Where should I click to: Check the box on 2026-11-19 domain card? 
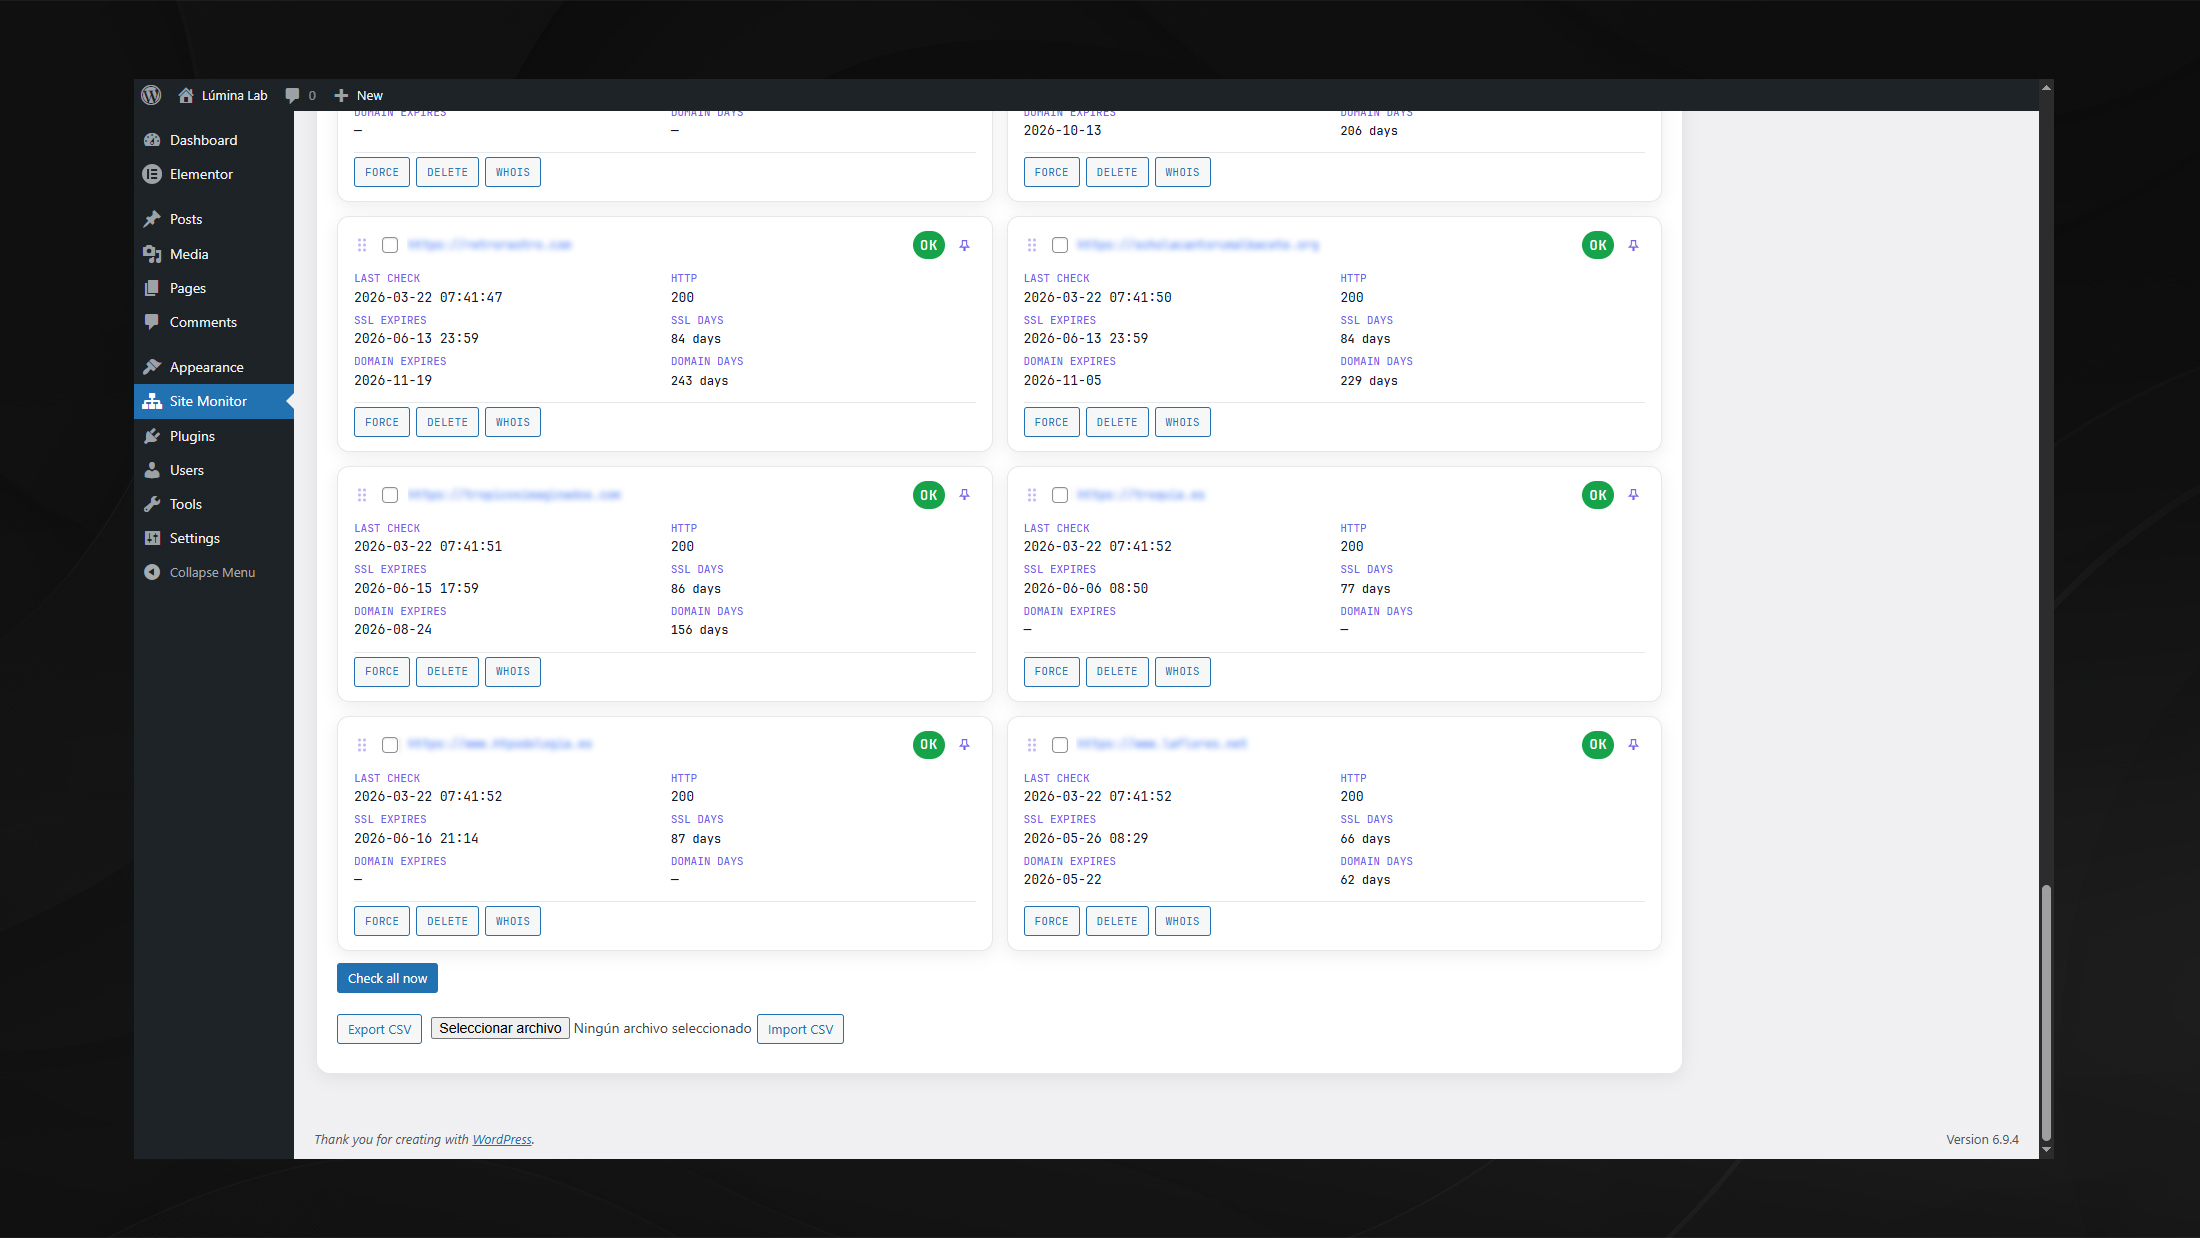pos(390,245)
